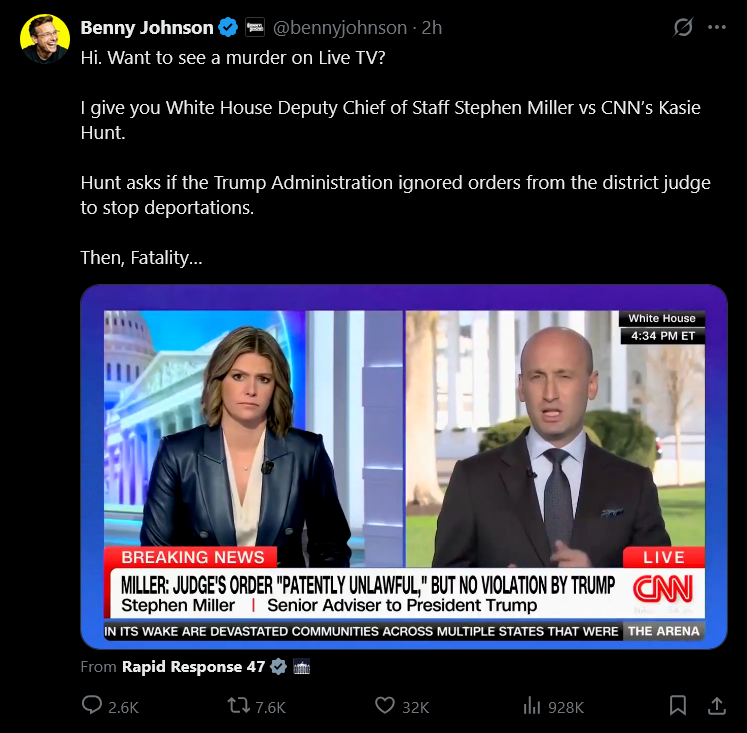
Task: Click the White House affiliation icon
Action: pos(302,667)
